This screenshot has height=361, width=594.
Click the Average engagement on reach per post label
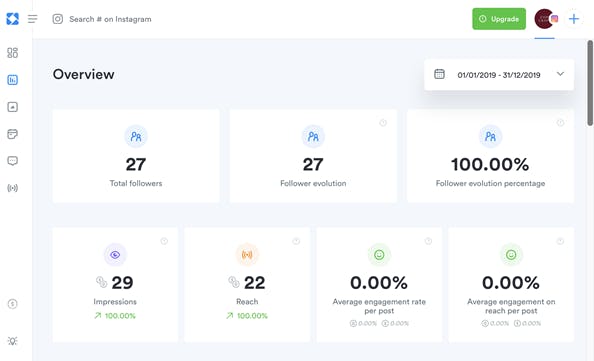point(511,306)
